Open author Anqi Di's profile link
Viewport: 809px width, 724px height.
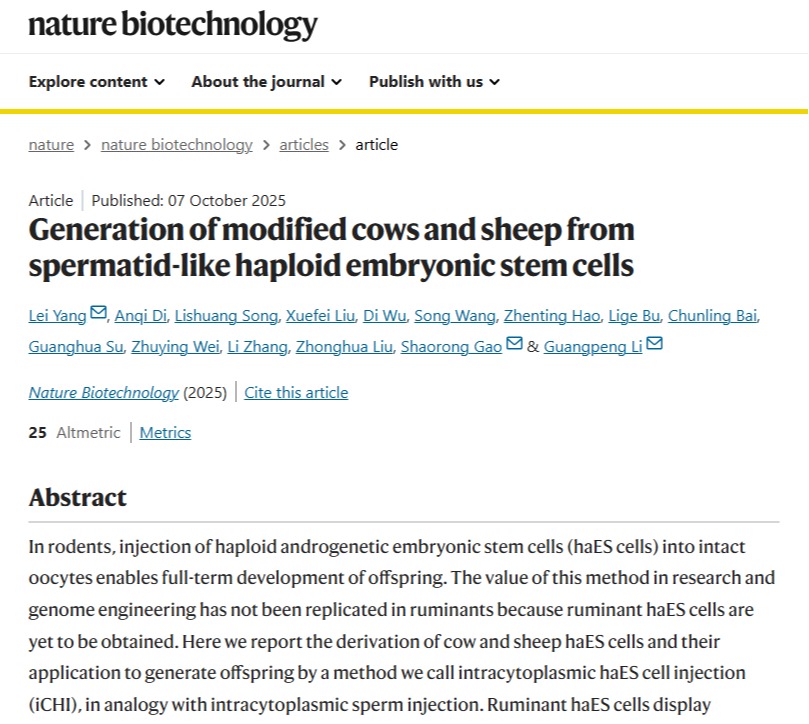click(x=139, y=316)
